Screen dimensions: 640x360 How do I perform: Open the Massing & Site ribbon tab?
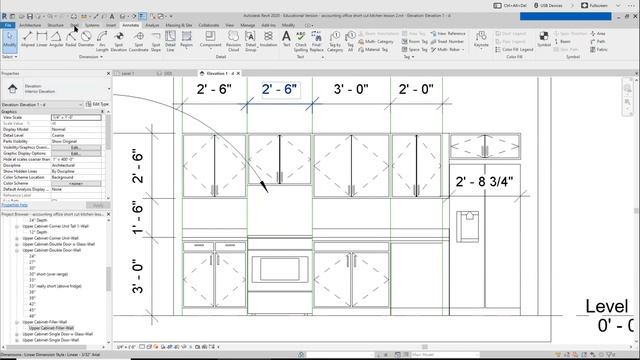coord(179,25)
